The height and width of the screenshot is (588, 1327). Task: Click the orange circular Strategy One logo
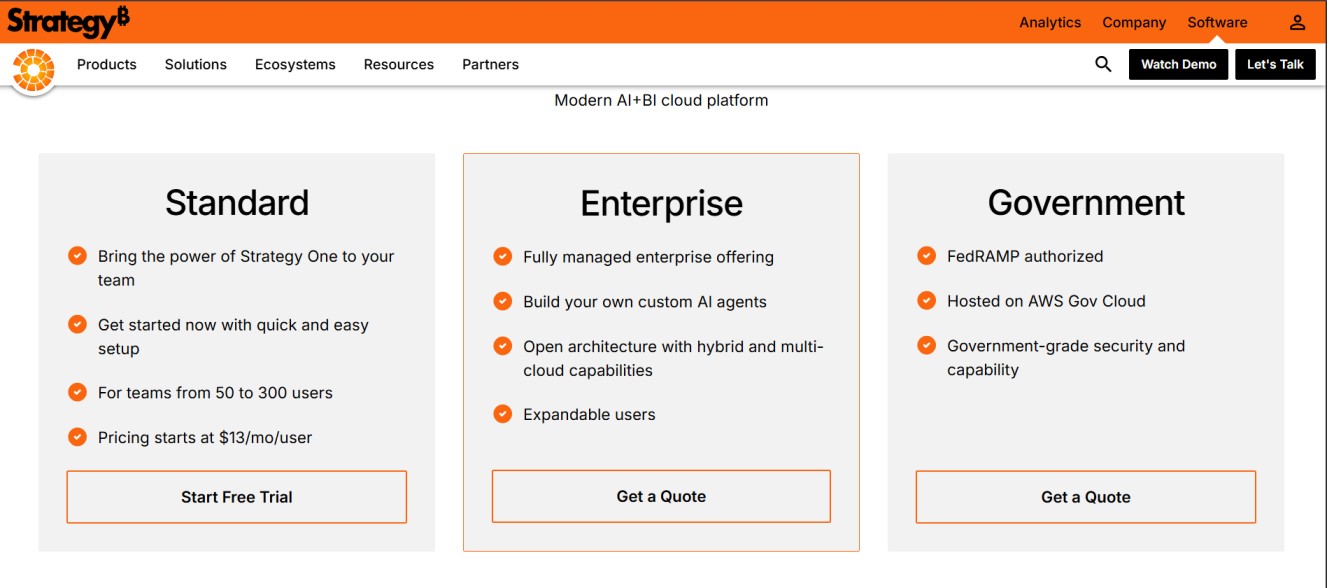pyautogui.click(x=33, y=69)
